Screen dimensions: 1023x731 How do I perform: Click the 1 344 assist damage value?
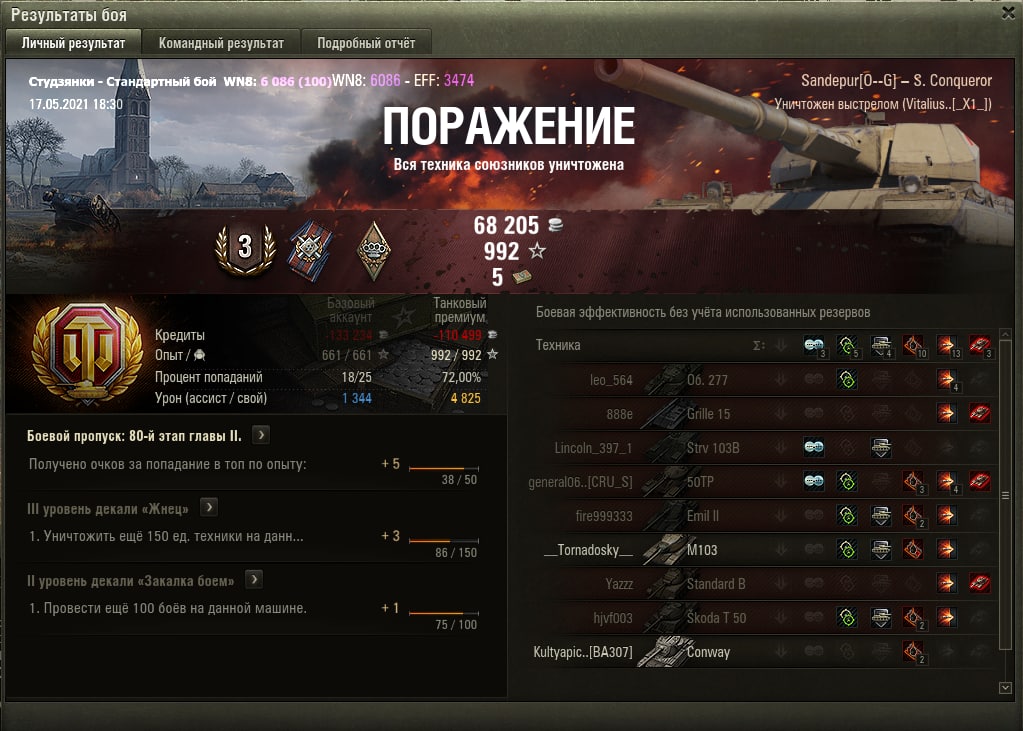(356, 398)
